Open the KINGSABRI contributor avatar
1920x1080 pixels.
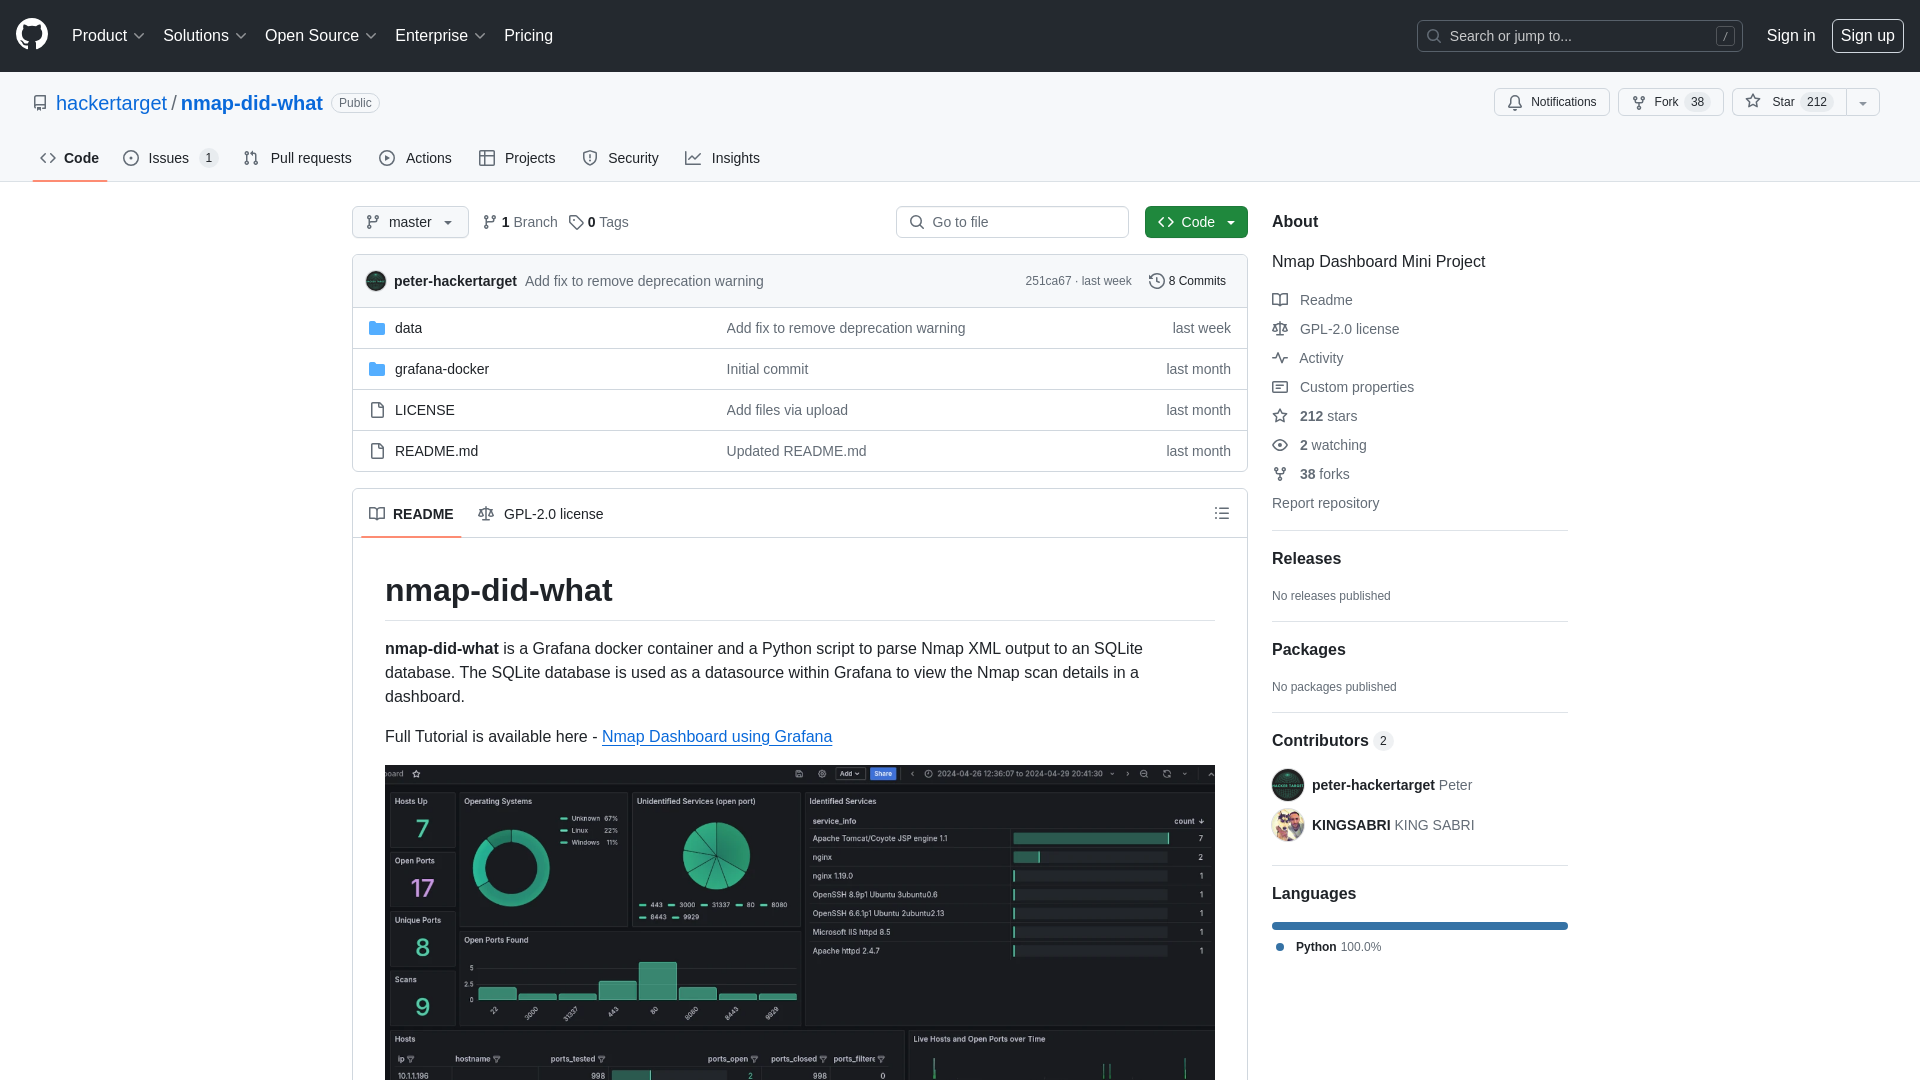1288,825
